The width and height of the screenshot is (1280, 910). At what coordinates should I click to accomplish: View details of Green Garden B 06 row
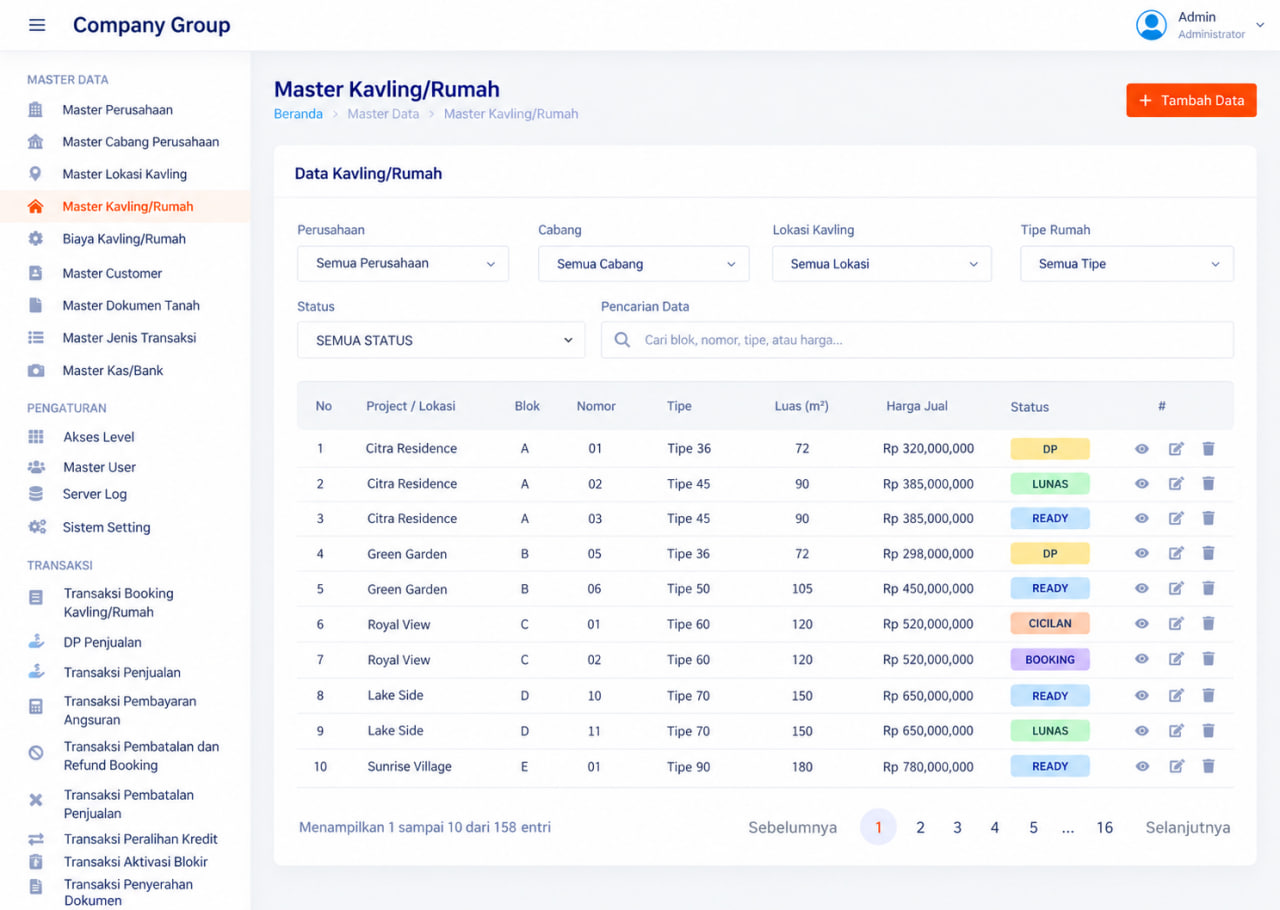point(1142,589)
